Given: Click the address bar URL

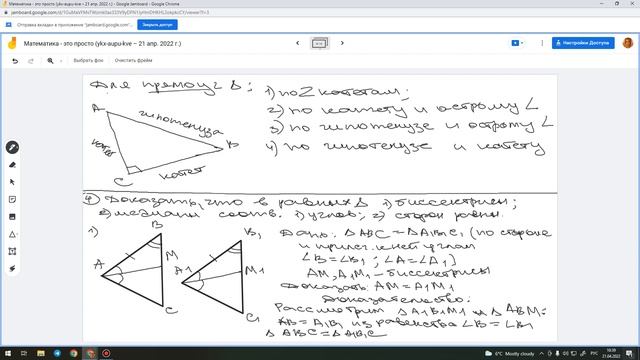Looking at the screenshot, I should coord(110,12).
